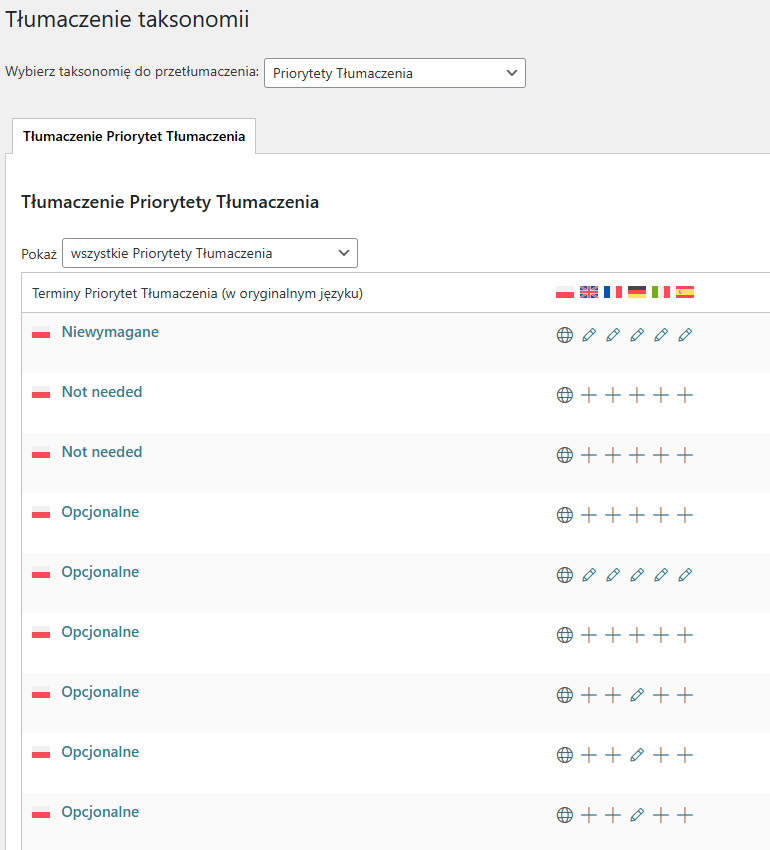Edit Spanish translation of Niewymagane term

coord(685,335)
